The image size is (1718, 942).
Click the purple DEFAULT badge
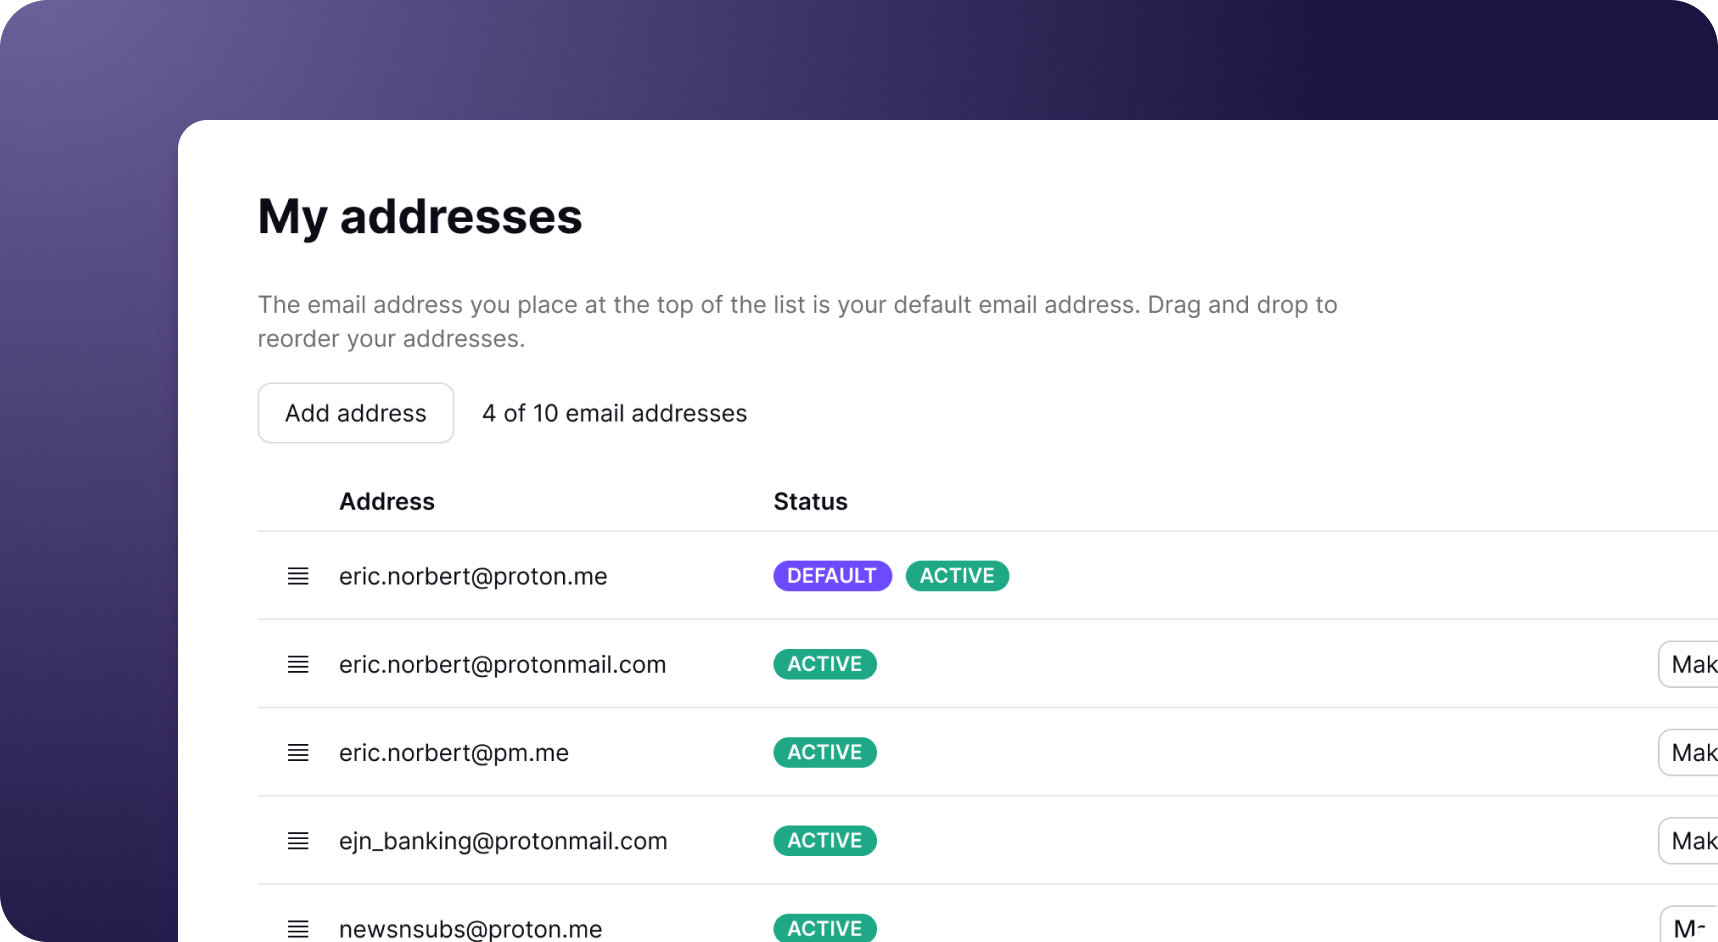tap(831, 576)
